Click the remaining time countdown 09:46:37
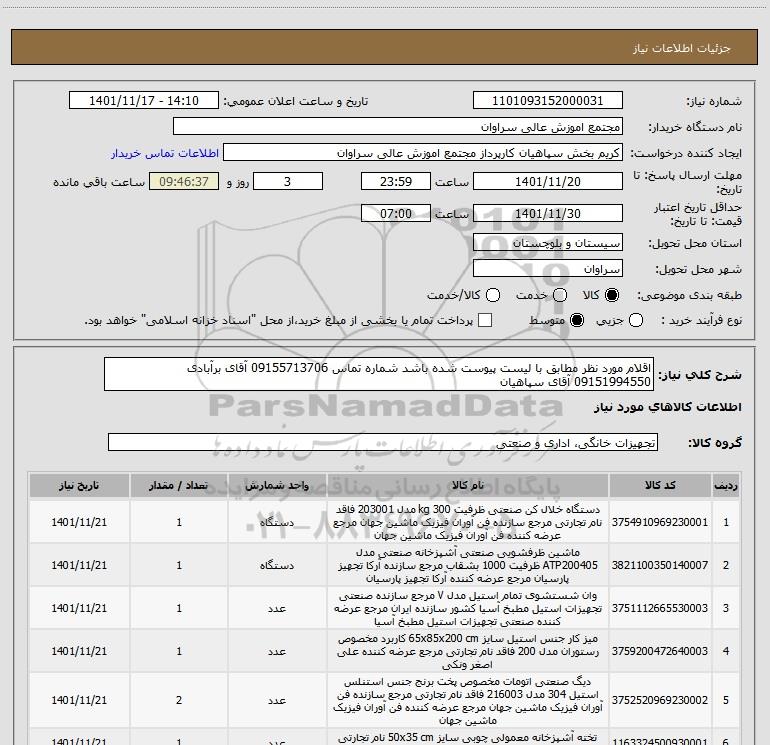Screen dimensions: 770x745 [184, 181]
